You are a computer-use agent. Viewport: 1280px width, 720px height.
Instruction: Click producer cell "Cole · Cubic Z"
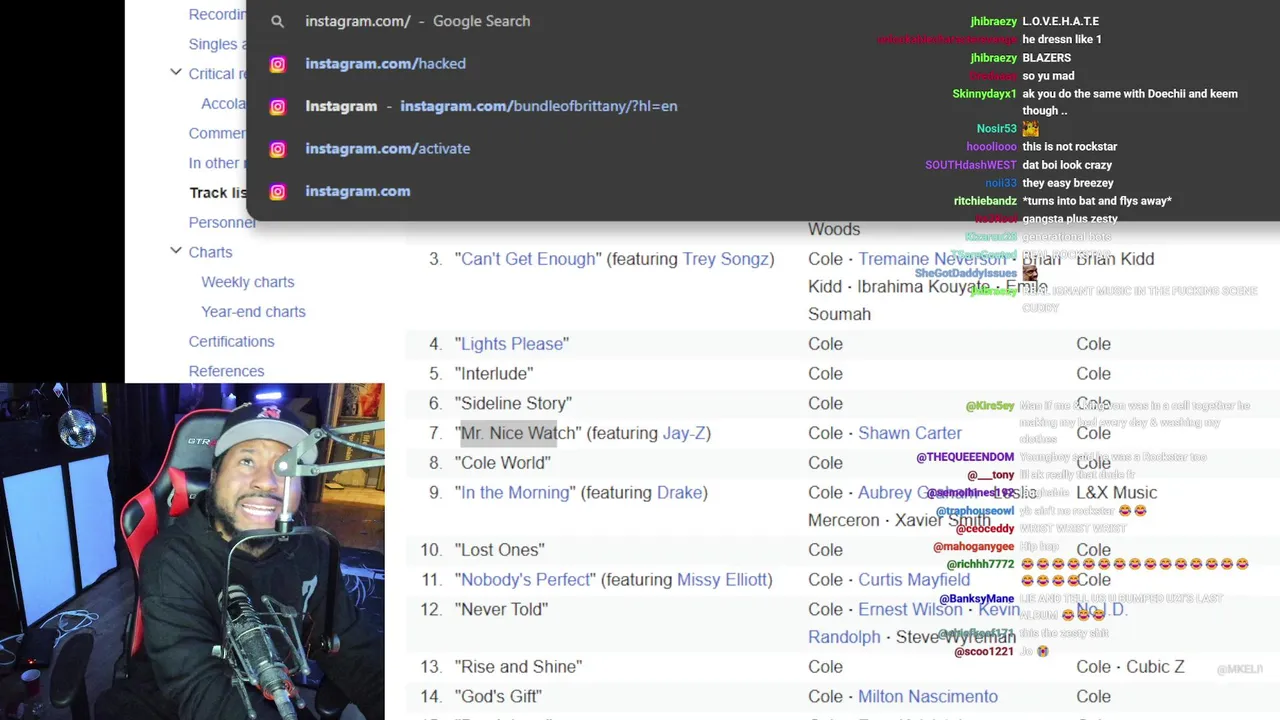(x=1130, y=667)
